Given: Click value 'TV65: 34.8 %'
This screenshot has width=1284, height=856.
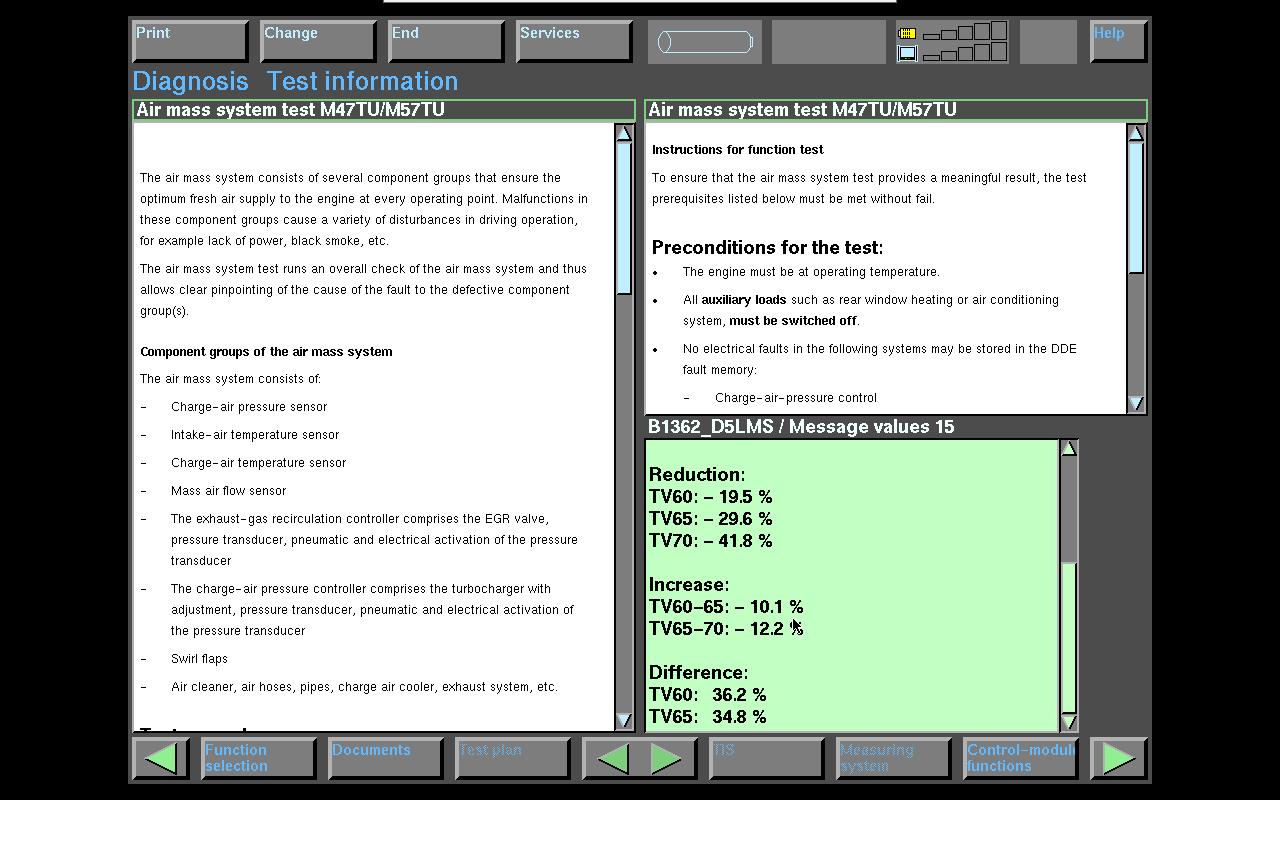Looking at the screenshot, I should point(707,717).
